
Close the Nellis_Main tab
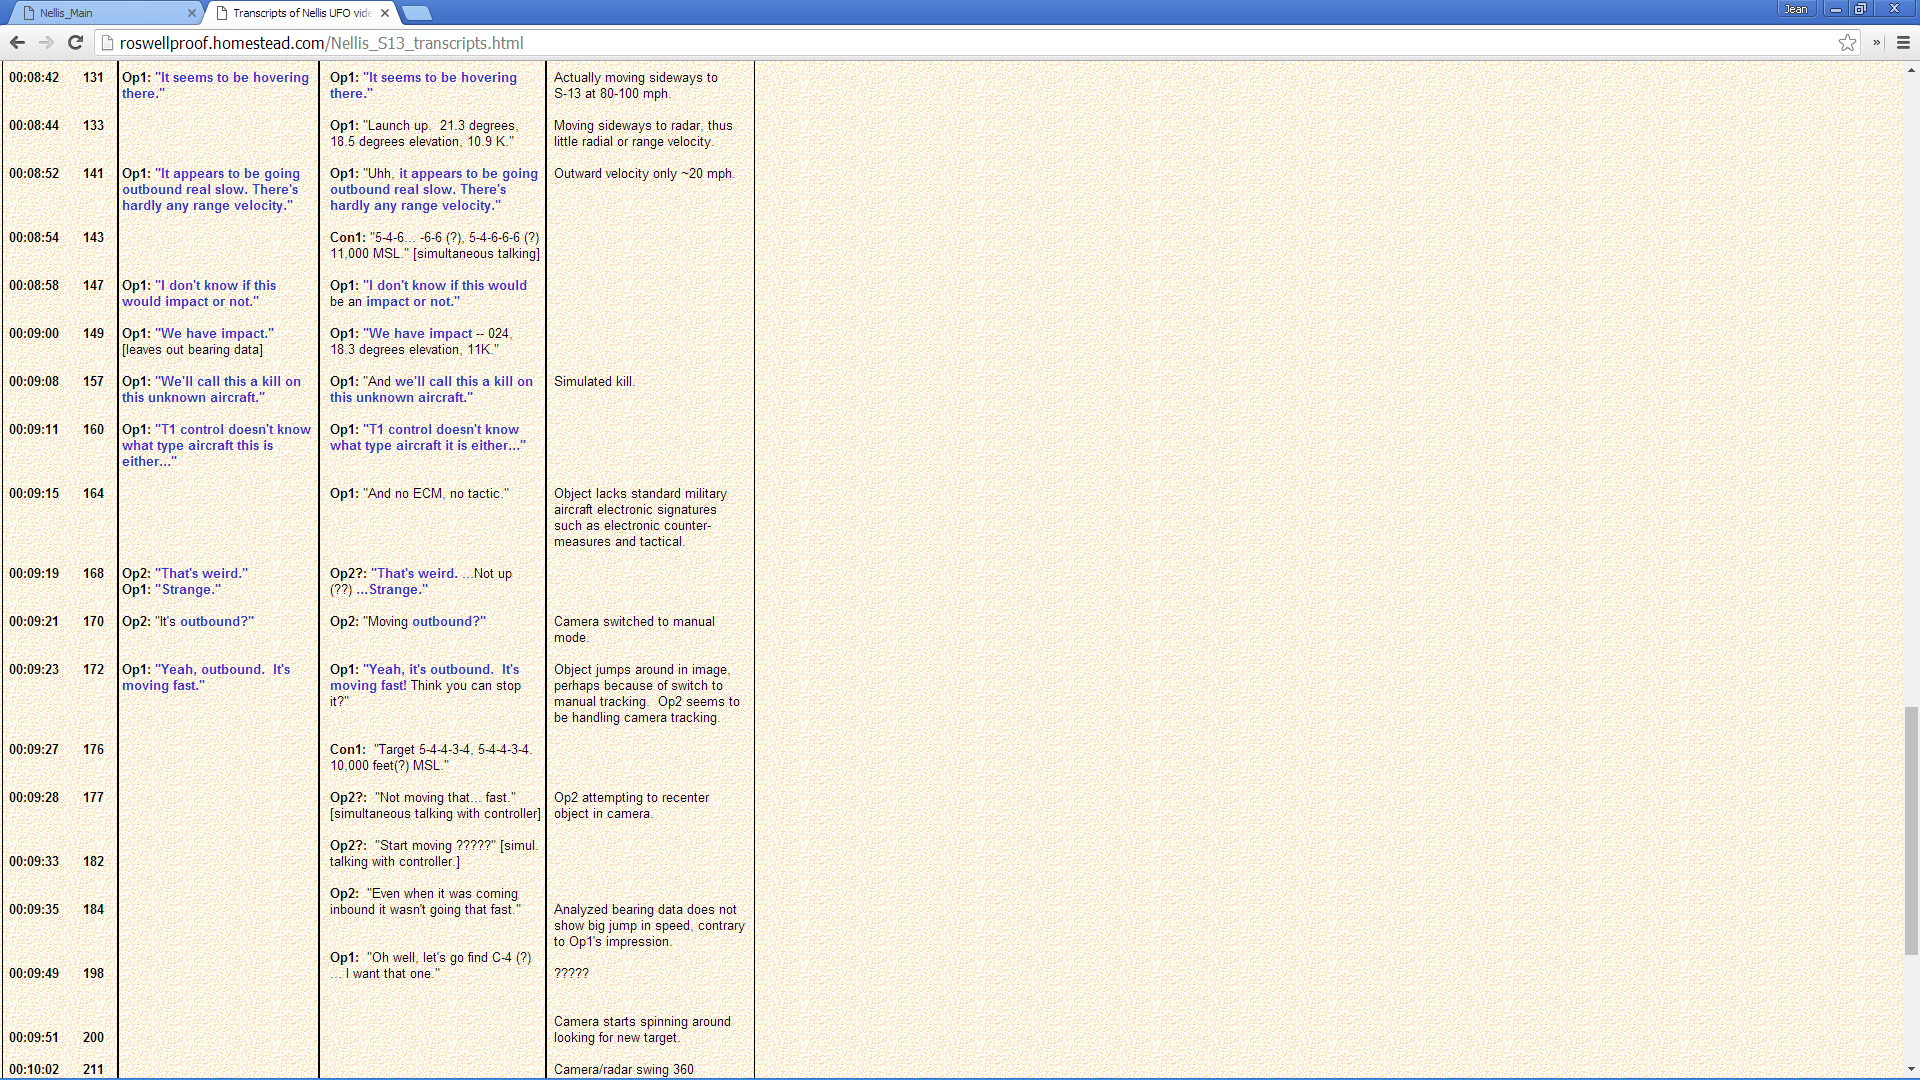tap(191, 13)
